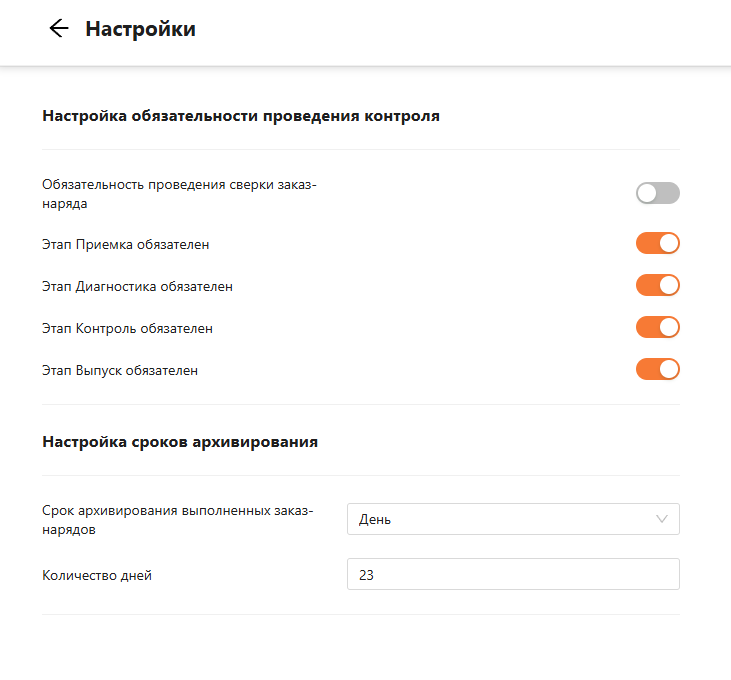Click the 'Этап Контроль обязателен' label

point(127,328)
